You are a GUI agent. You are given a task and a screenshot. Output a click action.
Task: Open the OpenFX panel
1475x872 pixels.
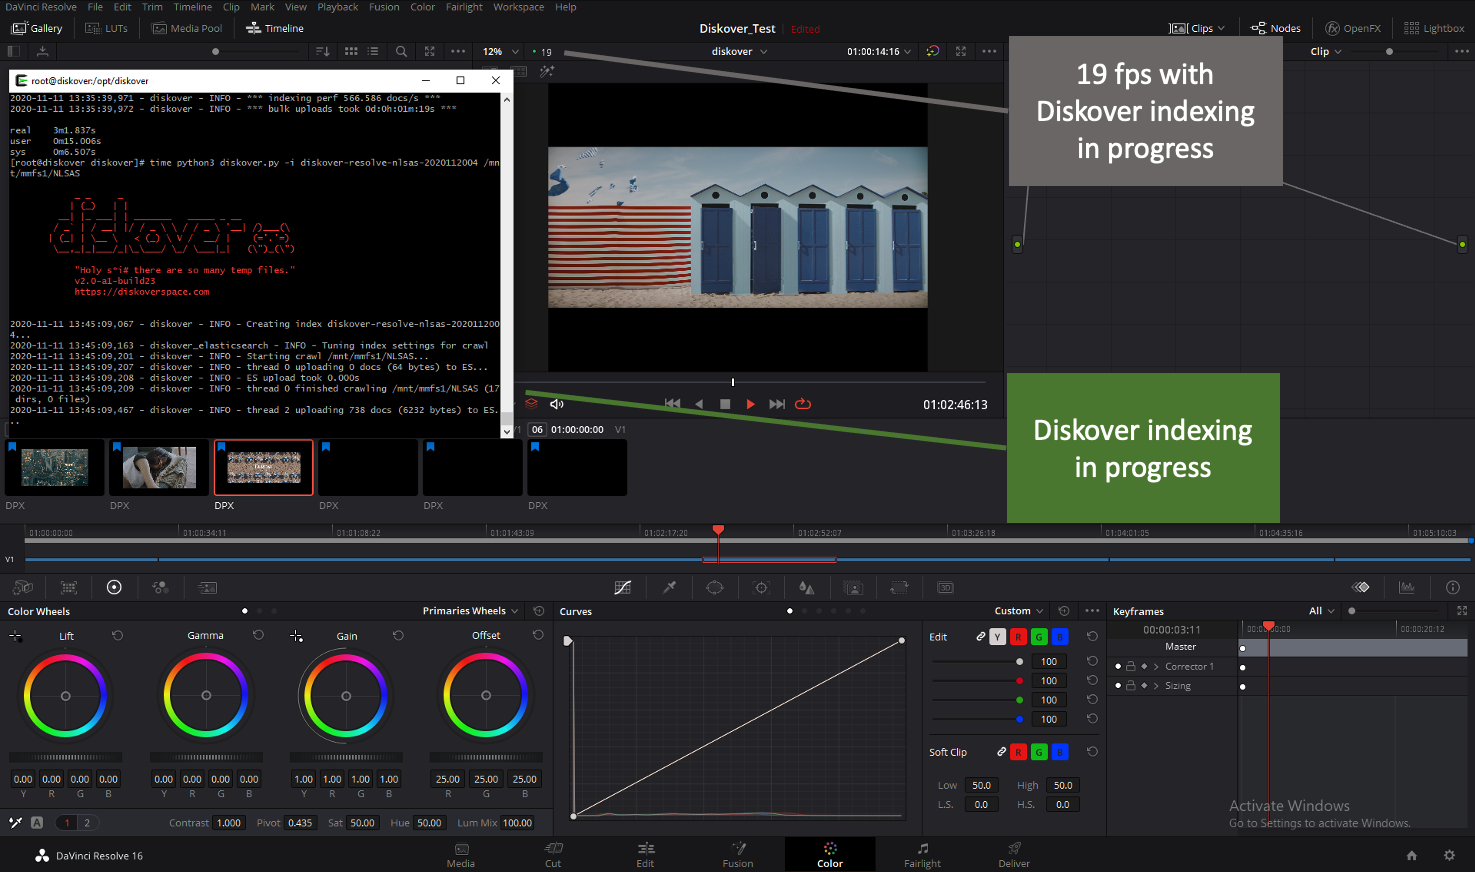(x=1353, y=28)
